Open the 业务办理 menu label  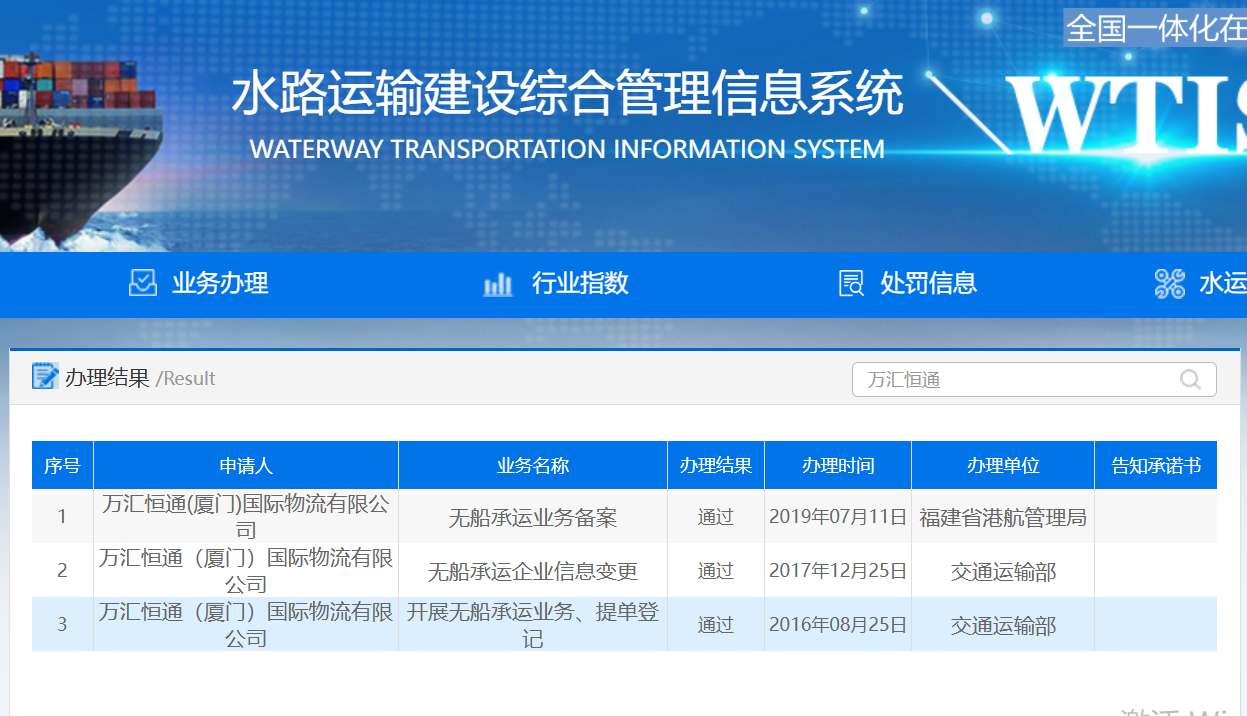coord(220,284)
